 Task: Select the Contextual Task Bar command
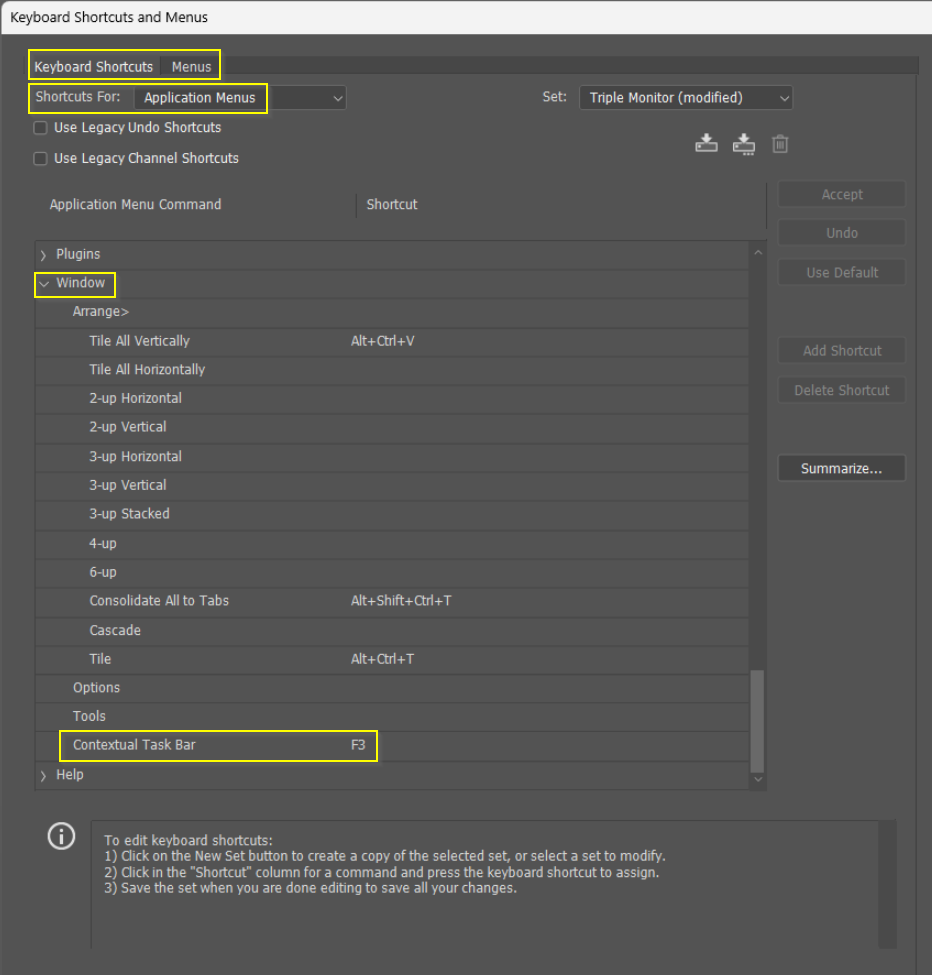pos(134,745)
